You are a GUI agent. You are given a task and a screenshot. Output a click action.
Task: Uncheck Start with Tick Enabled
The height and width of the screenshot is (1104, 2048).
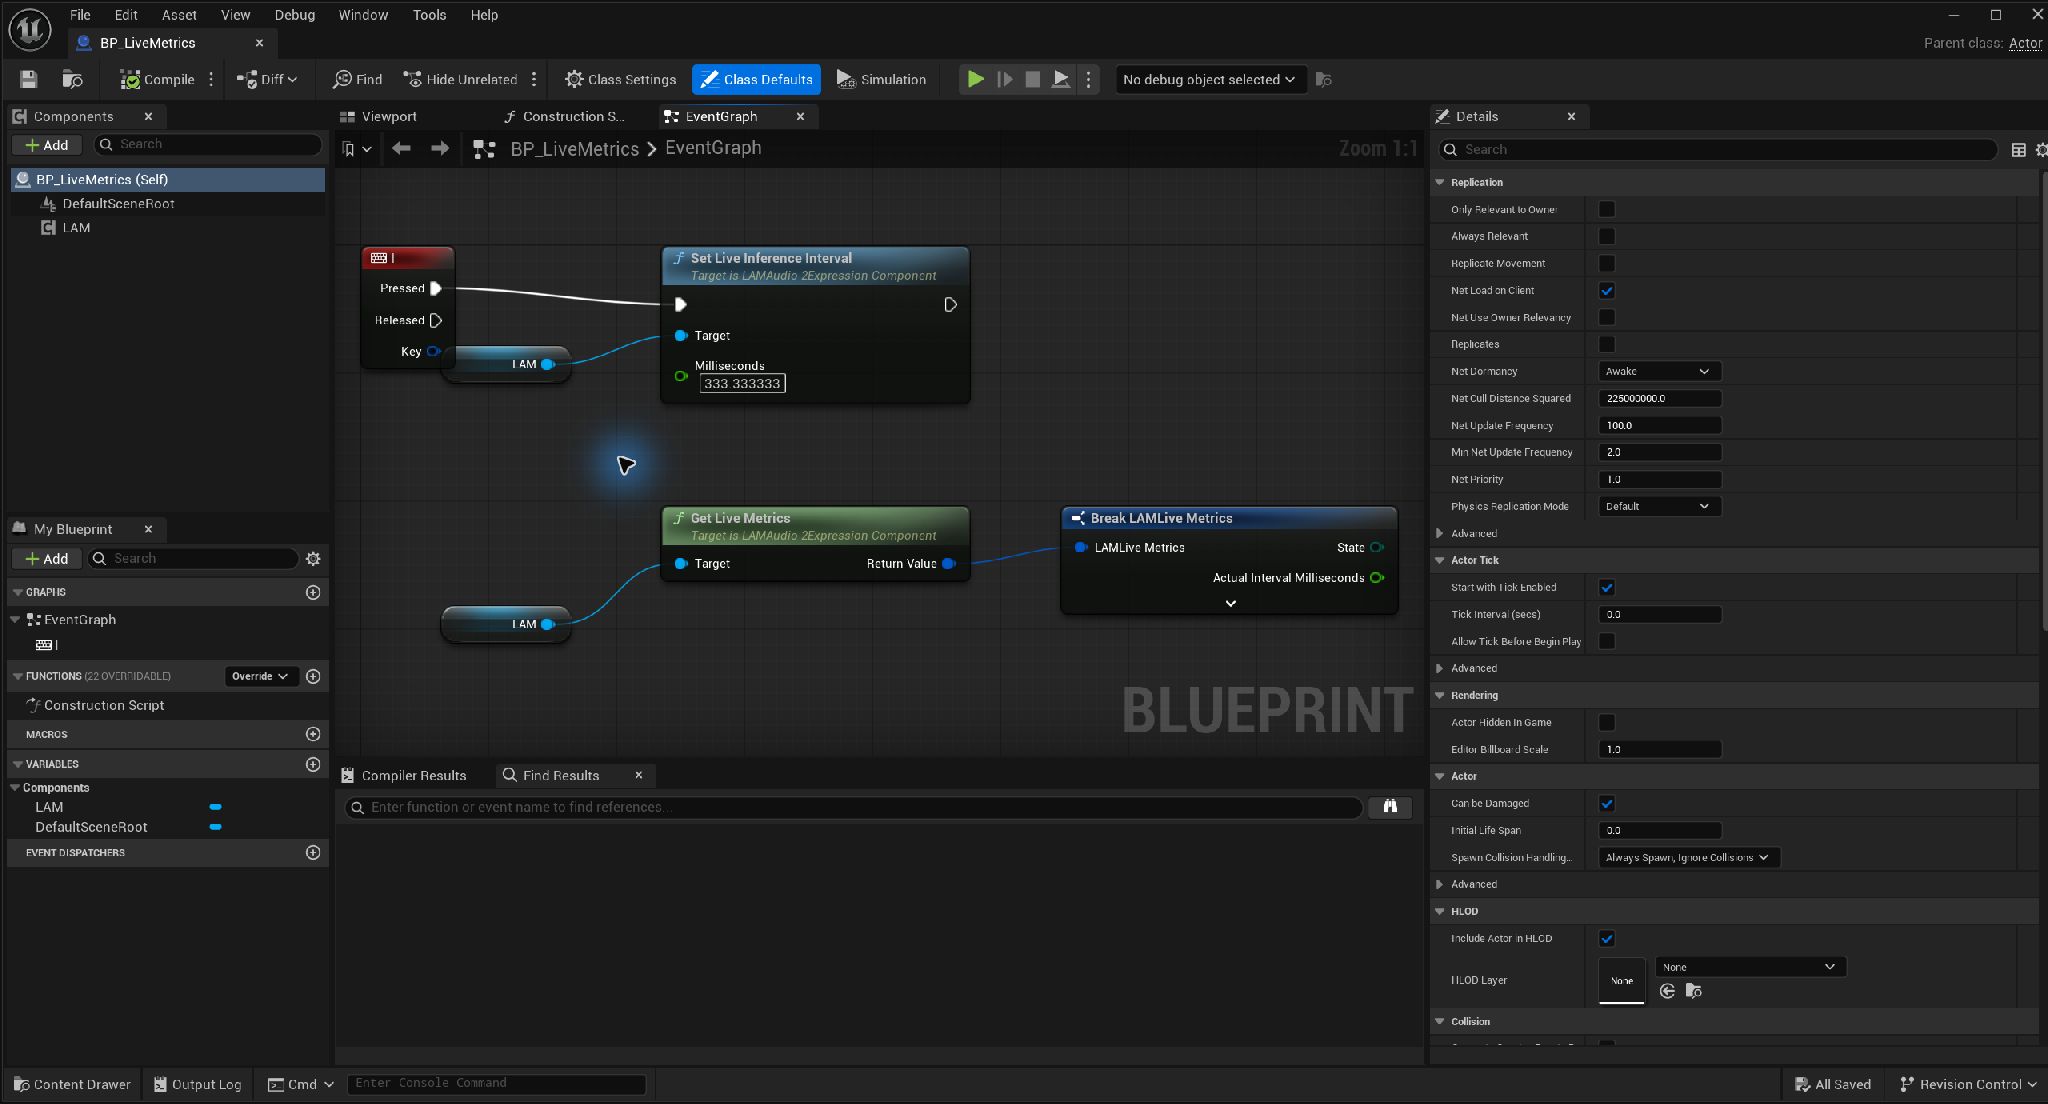click(1607, 587)
